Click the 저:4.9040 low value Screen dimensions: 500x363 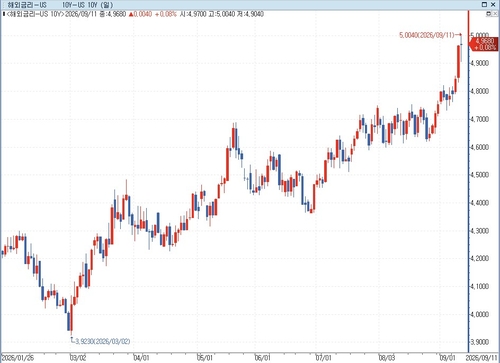(x=250, y=14)
